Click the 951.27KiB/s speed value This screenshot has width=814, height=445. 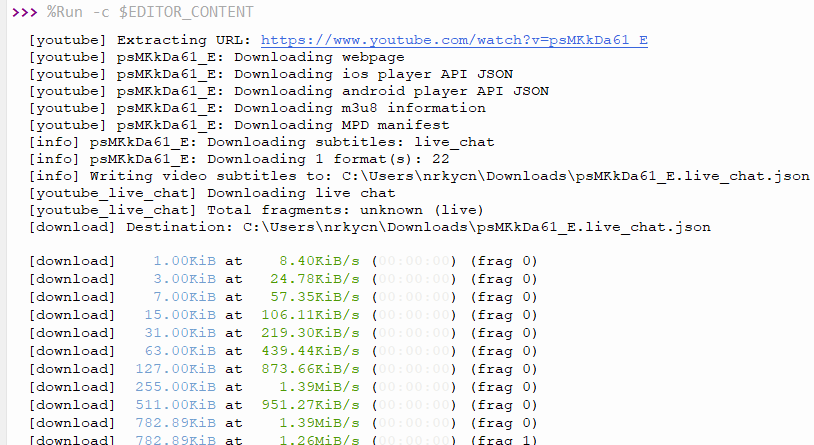[x=310, y=405]
